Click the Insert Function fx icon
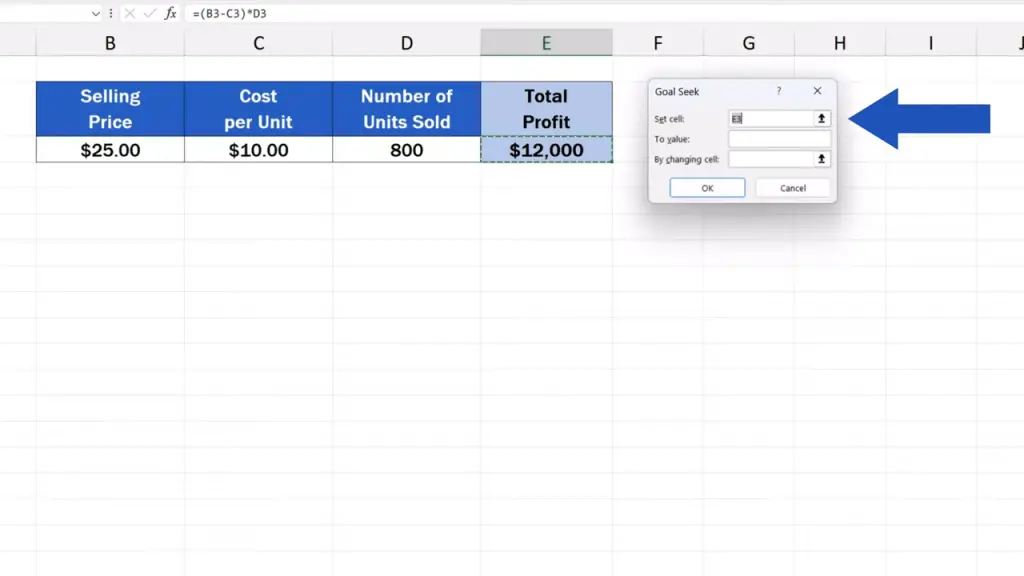 [171, 14]
